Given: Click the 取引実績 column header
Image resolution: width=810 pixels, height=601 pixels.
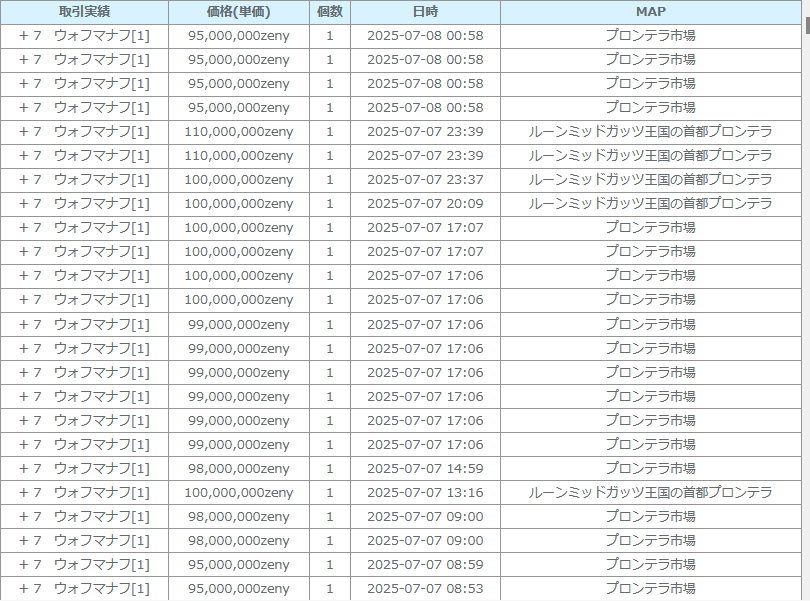Looking at the screenshot, I should pos(84,12).
